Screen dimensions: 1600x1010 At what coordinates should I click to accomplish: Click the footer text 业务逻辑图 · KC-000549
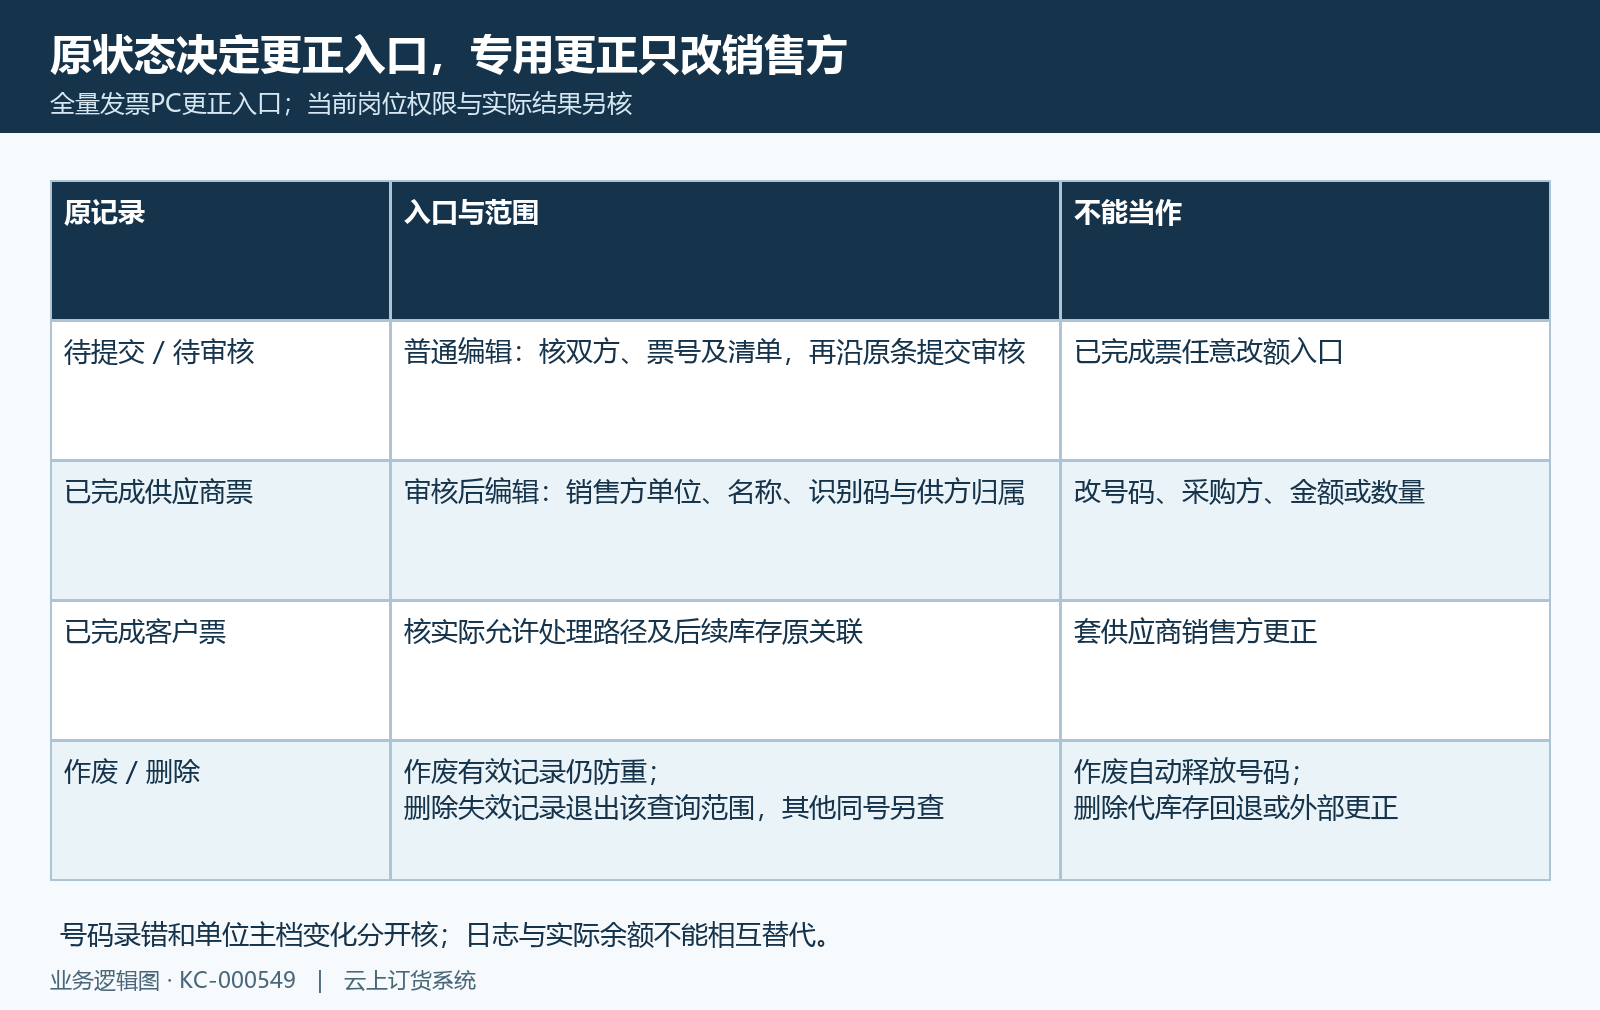tap(173, 981)
